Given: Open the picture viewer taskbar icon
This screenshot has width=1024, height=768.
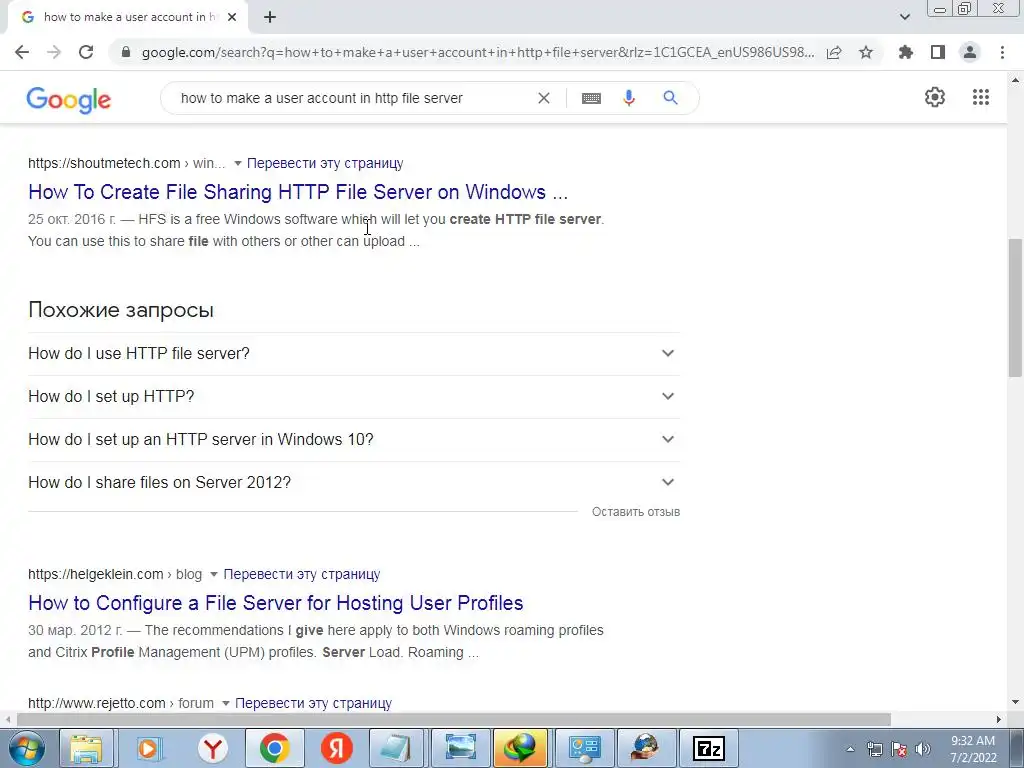Looking at the screenshot, I should tap(460, 748).
